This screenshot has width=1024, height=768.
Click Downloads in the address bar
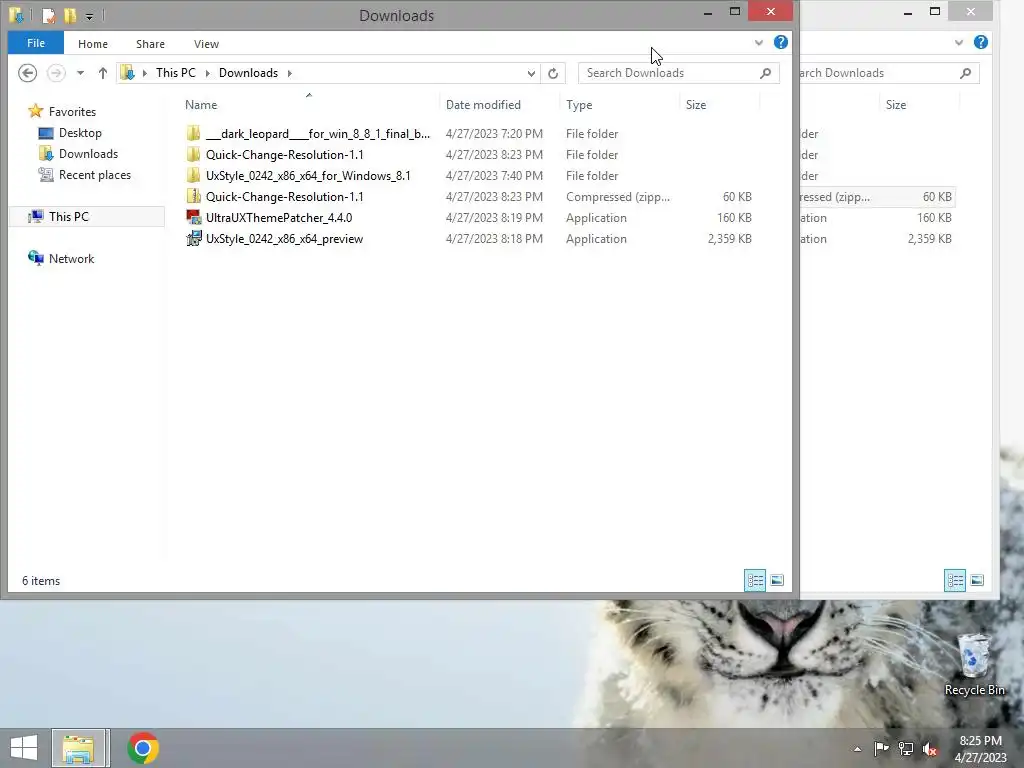click(248, 72)
